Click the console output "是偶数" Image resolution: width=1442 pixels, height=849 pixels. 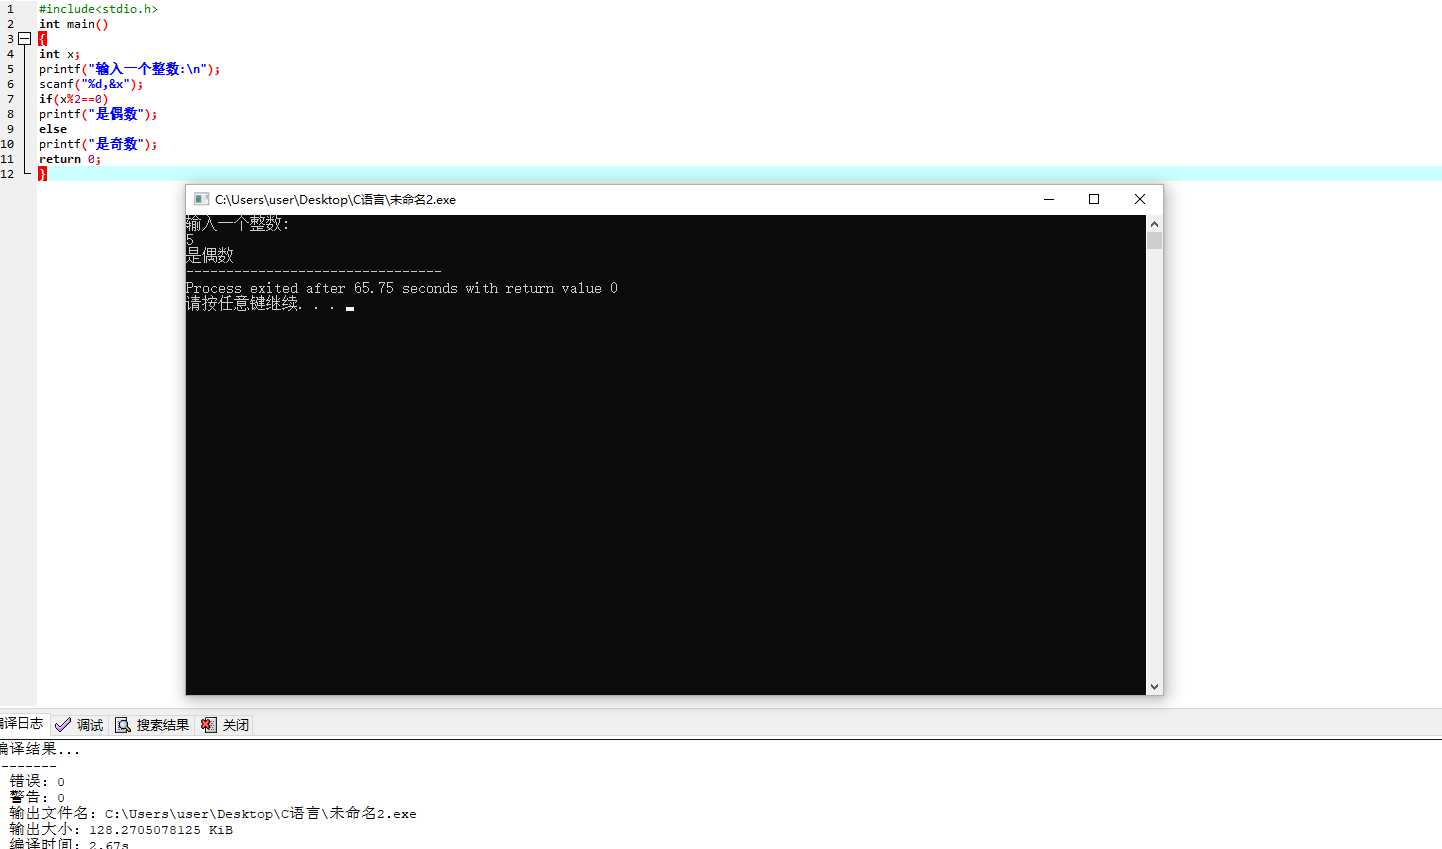tap(210, 256)
